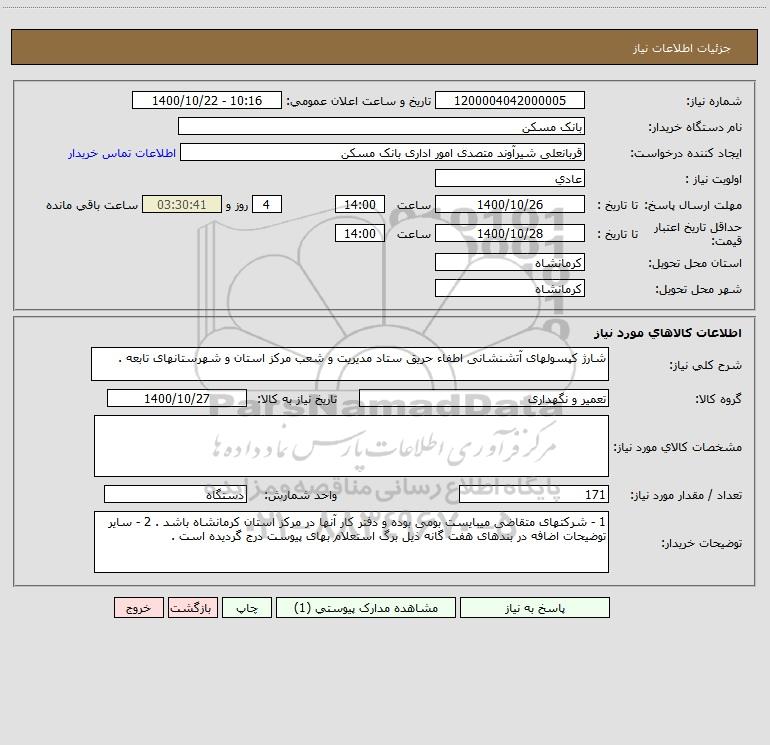770x745 pixels.
Task: Open اطلاعات تماس خریدار link
Action: pyautogui.click(x=122, y=153)
